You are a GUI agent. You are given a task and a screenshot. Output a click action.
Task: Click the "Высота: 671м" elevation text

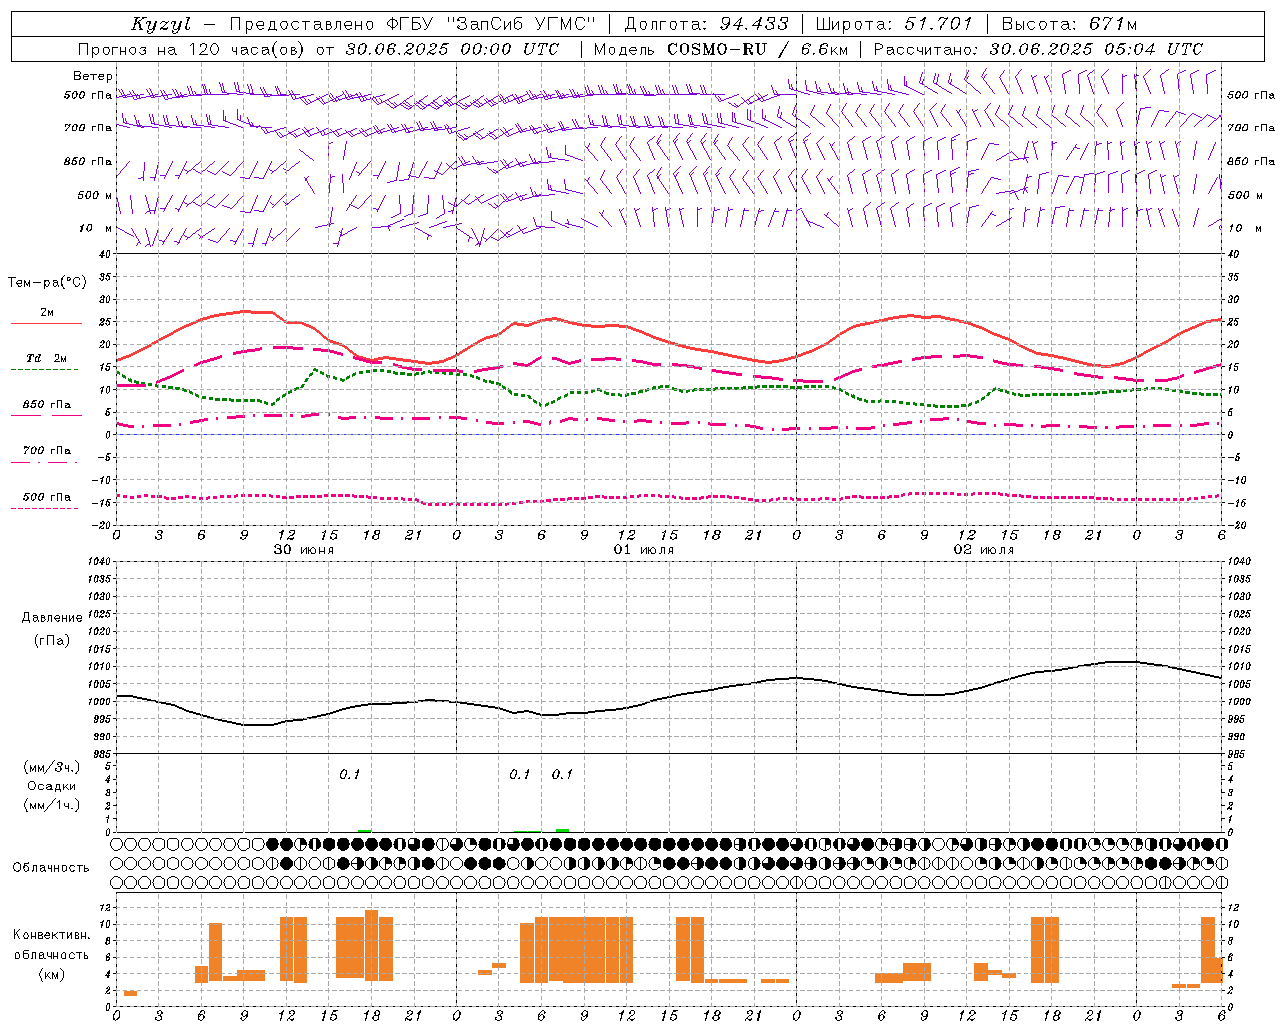pyautogui.click(x=1070, y=24)
